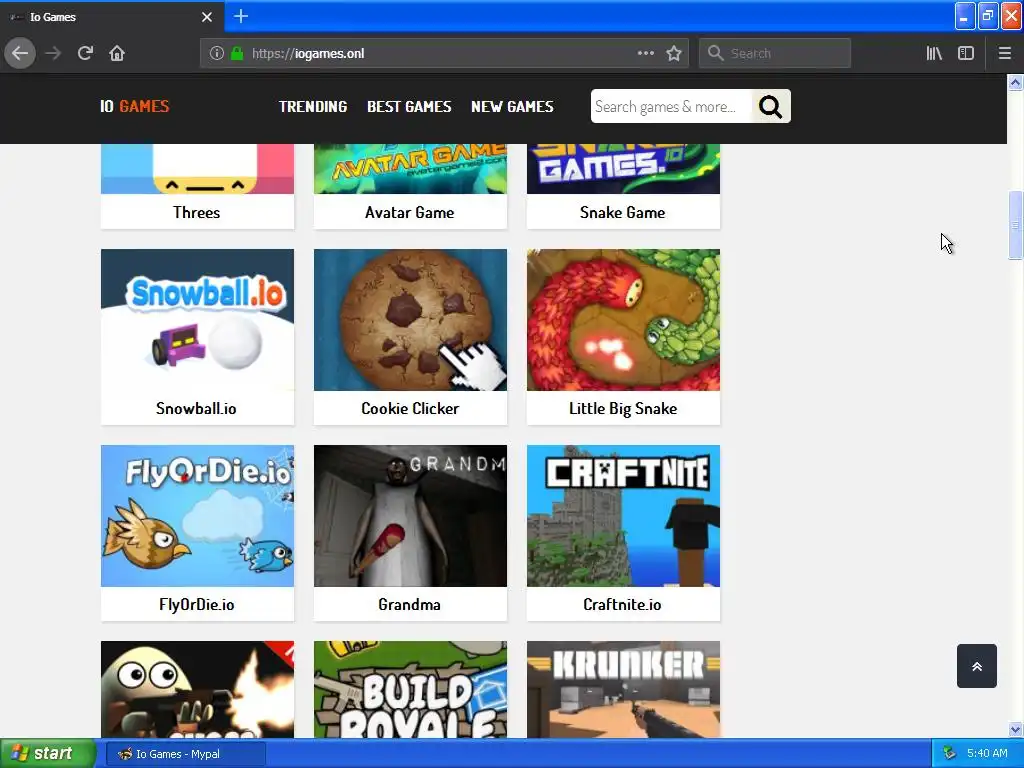The image size is (1024, 768).
Task: Click the site search magnifier button
Action: click(771, 106)
